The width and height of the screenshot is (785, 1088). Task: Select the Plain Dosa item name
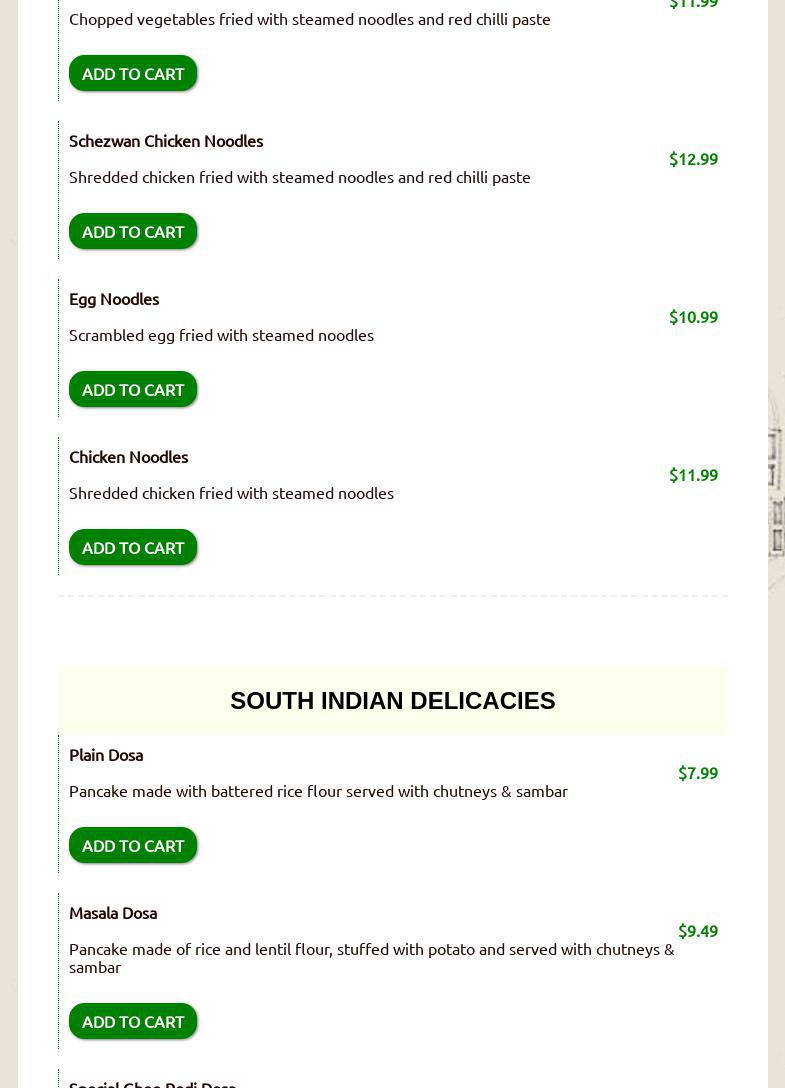pos(106,755)
